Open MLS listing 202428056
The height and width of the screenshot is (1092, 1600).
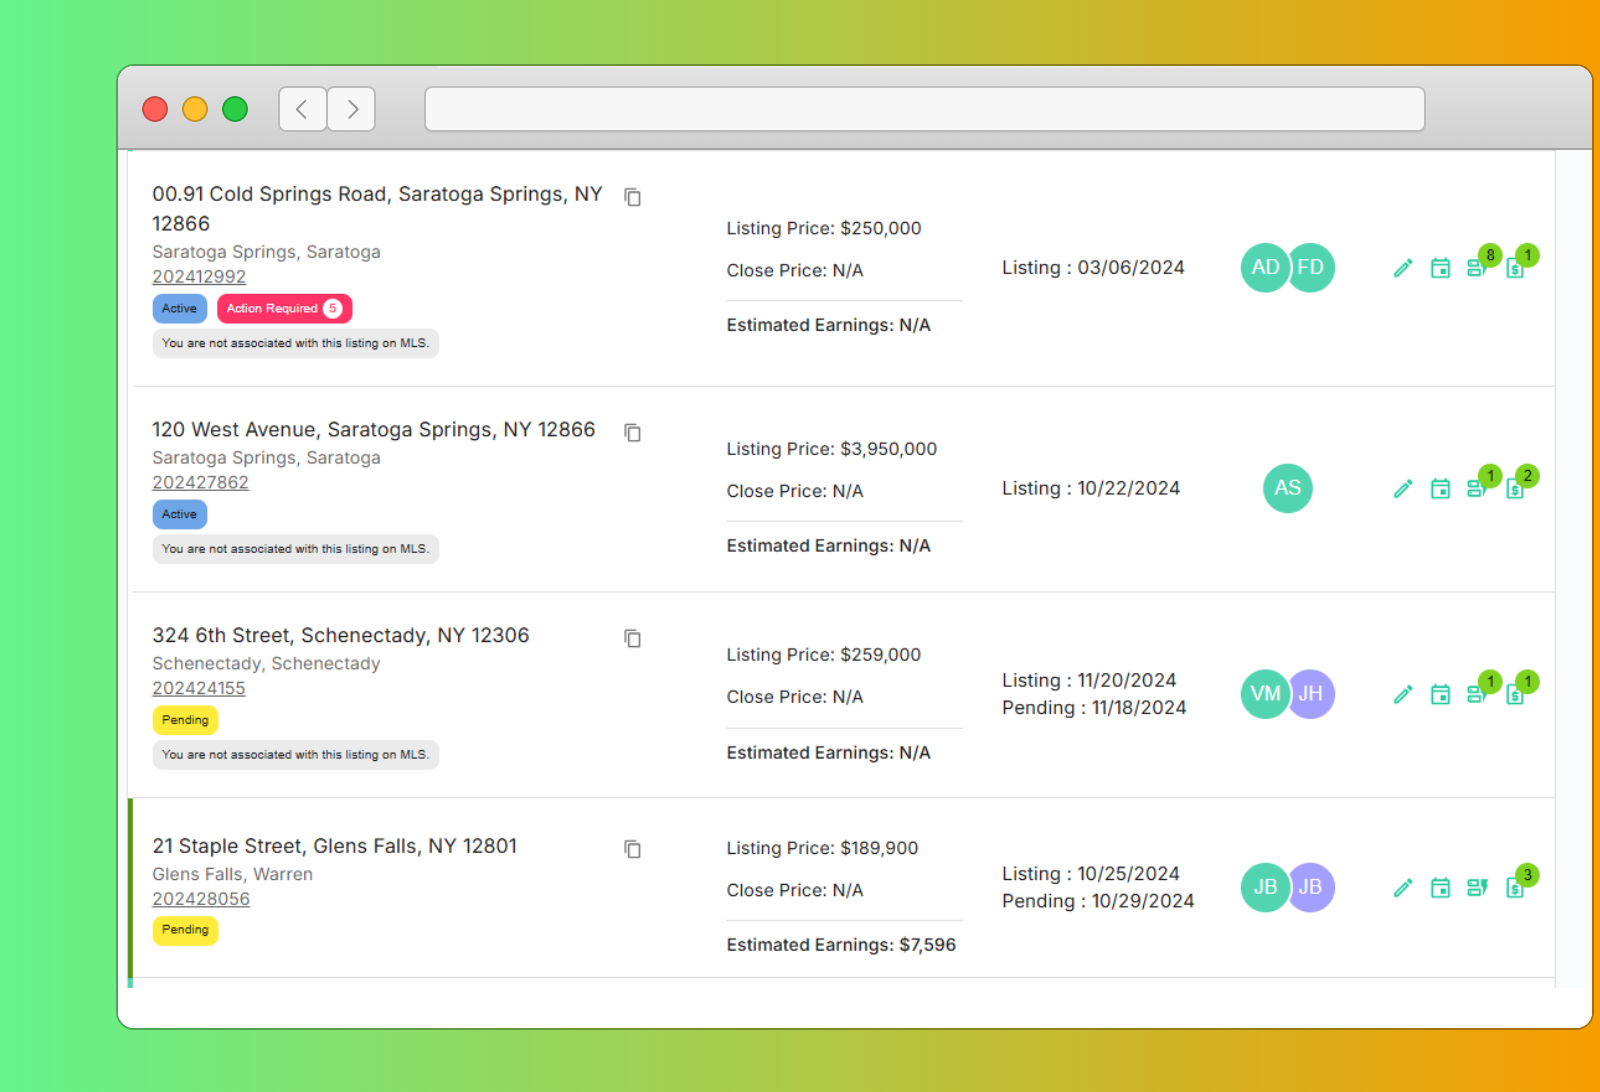pyautogui.click(x=201, y=899)
